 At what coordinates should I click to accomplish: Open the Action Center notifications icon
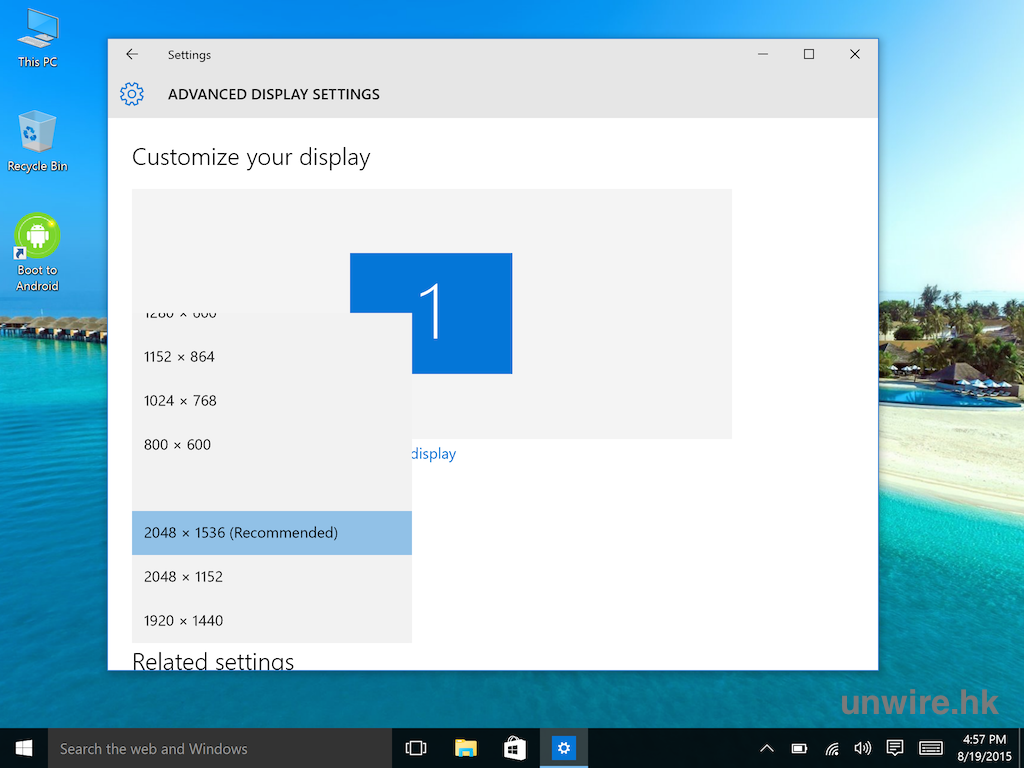[x=895, y=748]
